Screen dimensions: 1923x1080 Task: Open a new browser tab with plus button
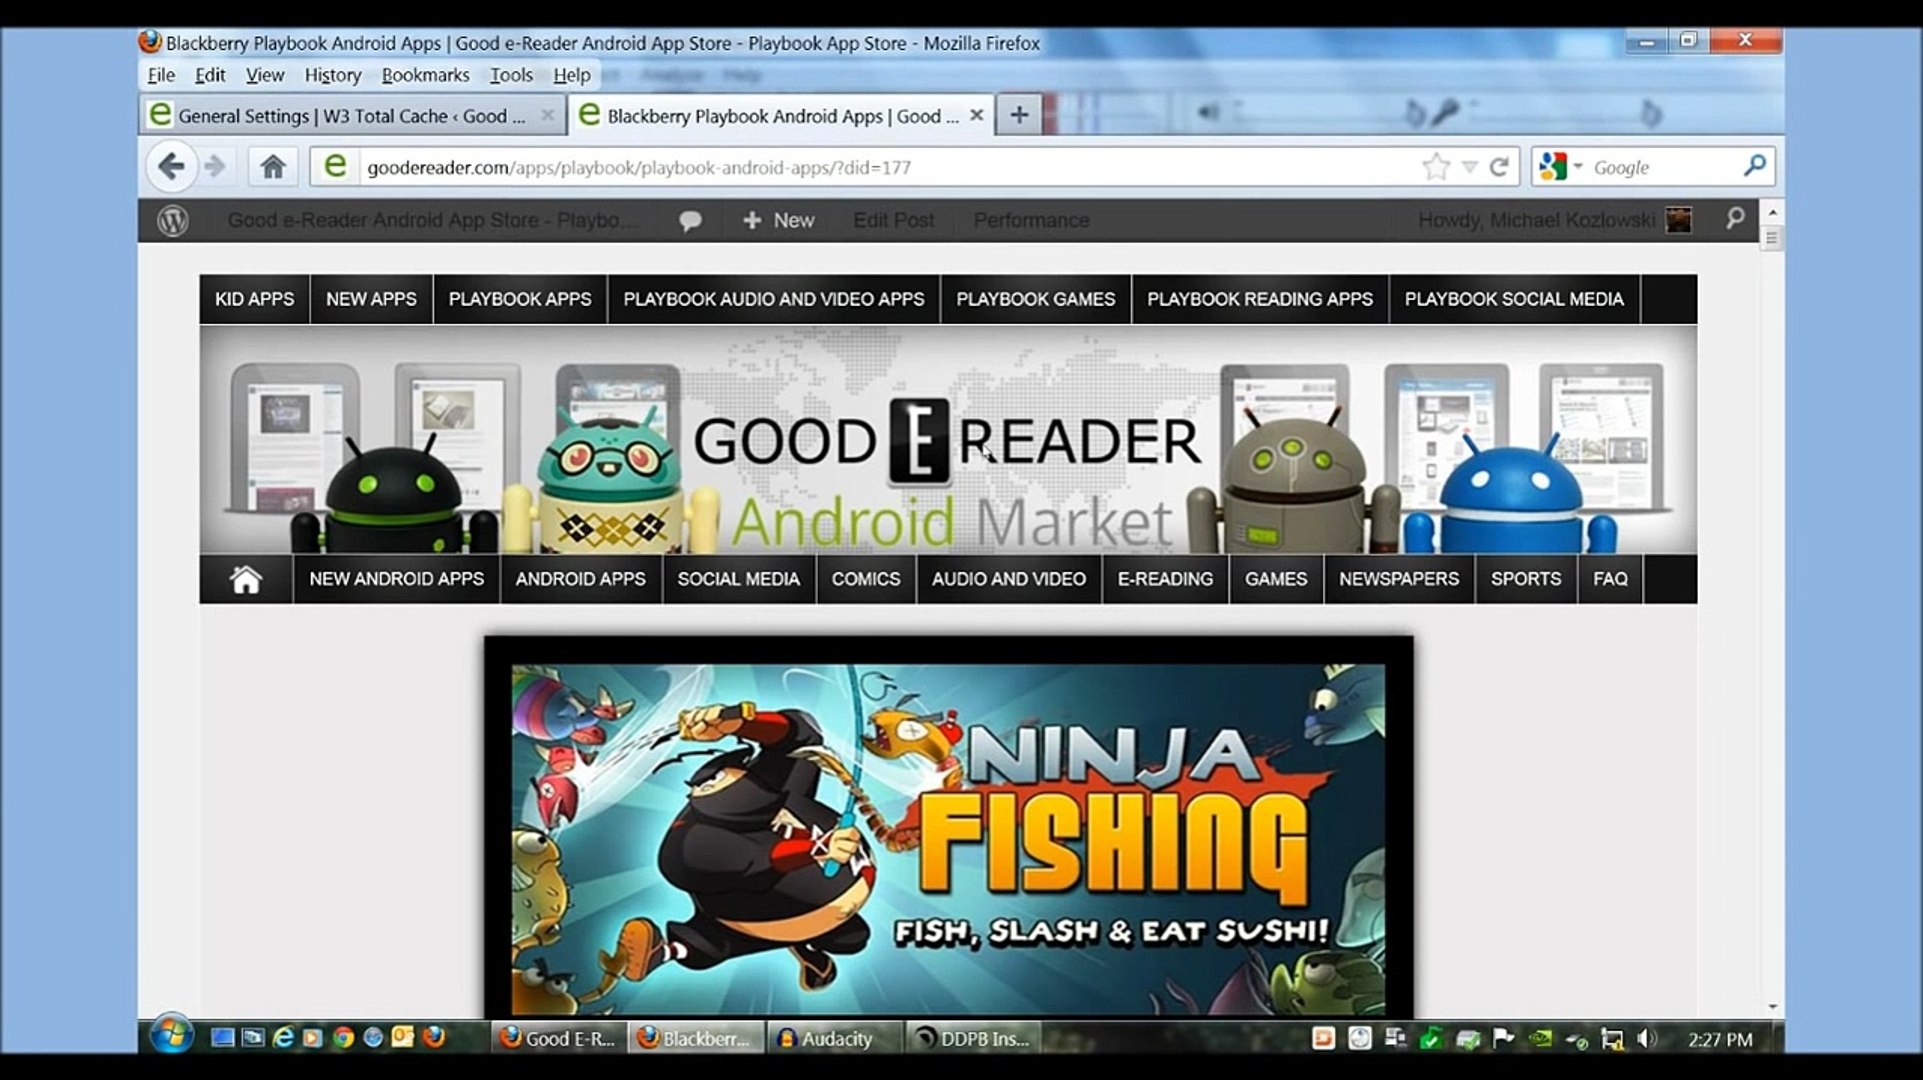1019,115
